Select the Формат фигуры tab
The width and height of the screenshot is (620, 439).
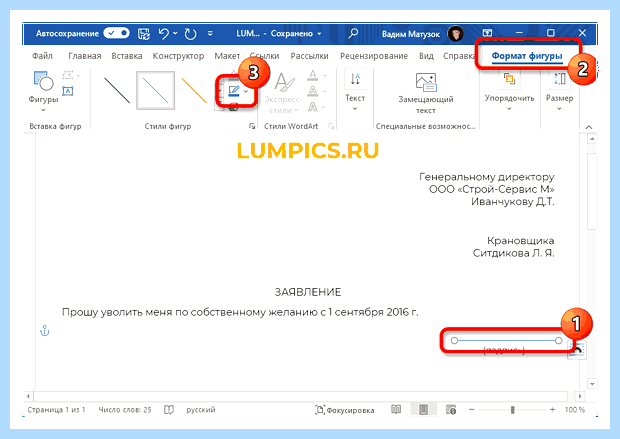tap(527, 56)
